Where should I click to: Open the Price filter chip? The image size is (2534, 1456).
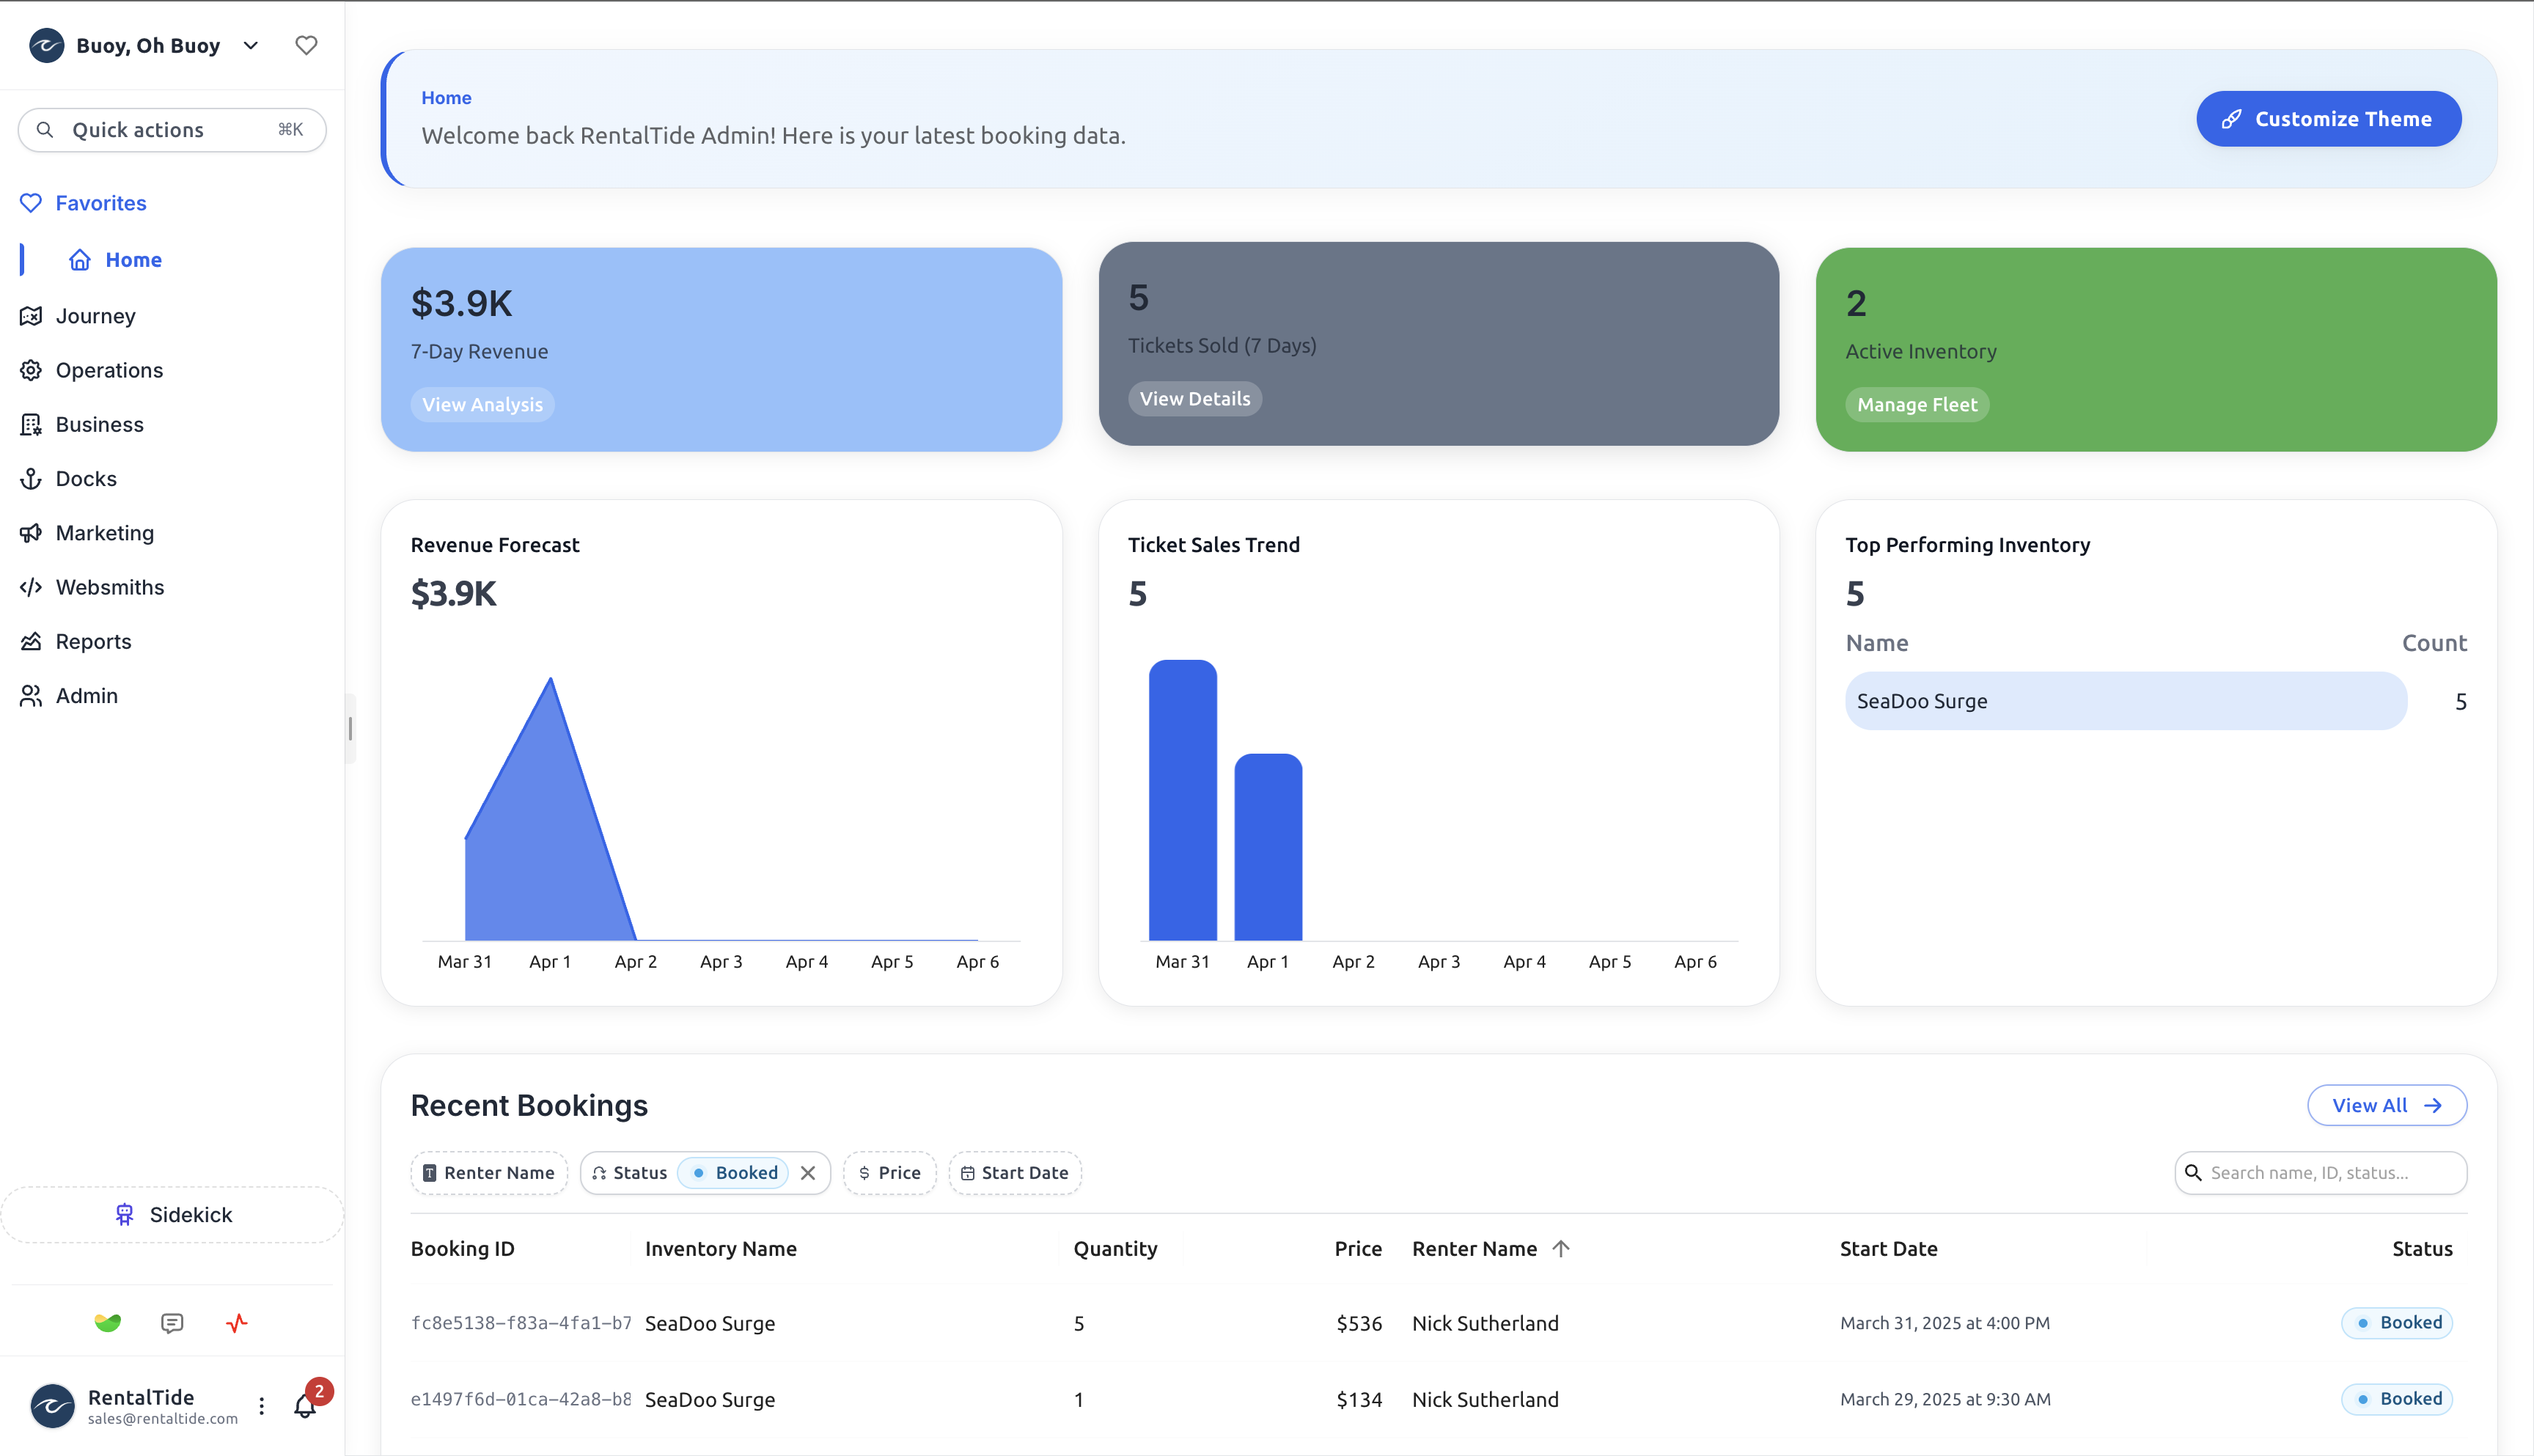click(889, 1173)
